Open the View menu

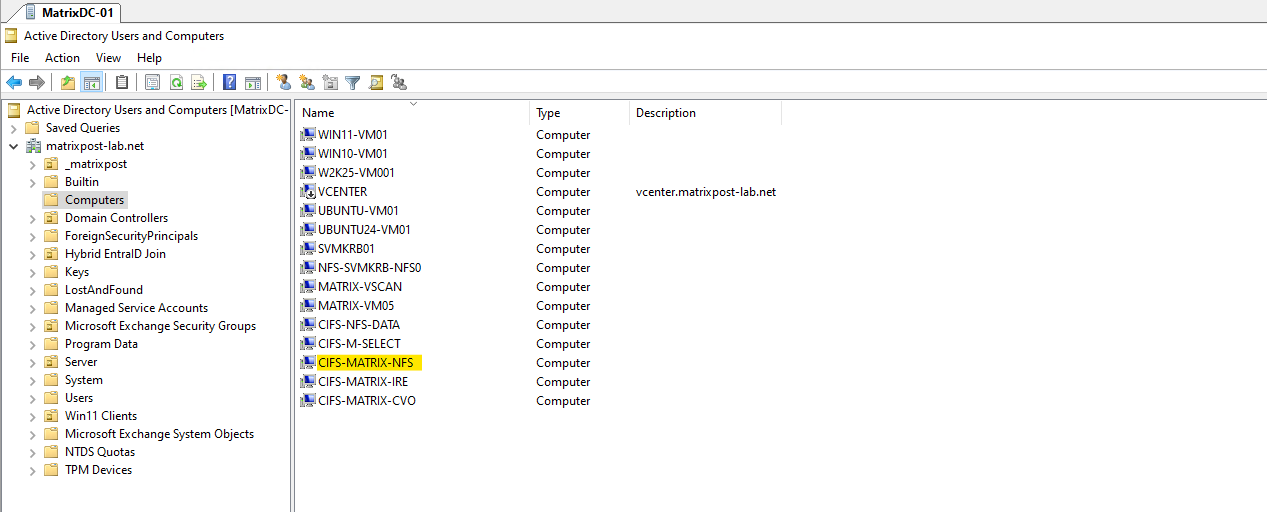[x=108, y=58]
